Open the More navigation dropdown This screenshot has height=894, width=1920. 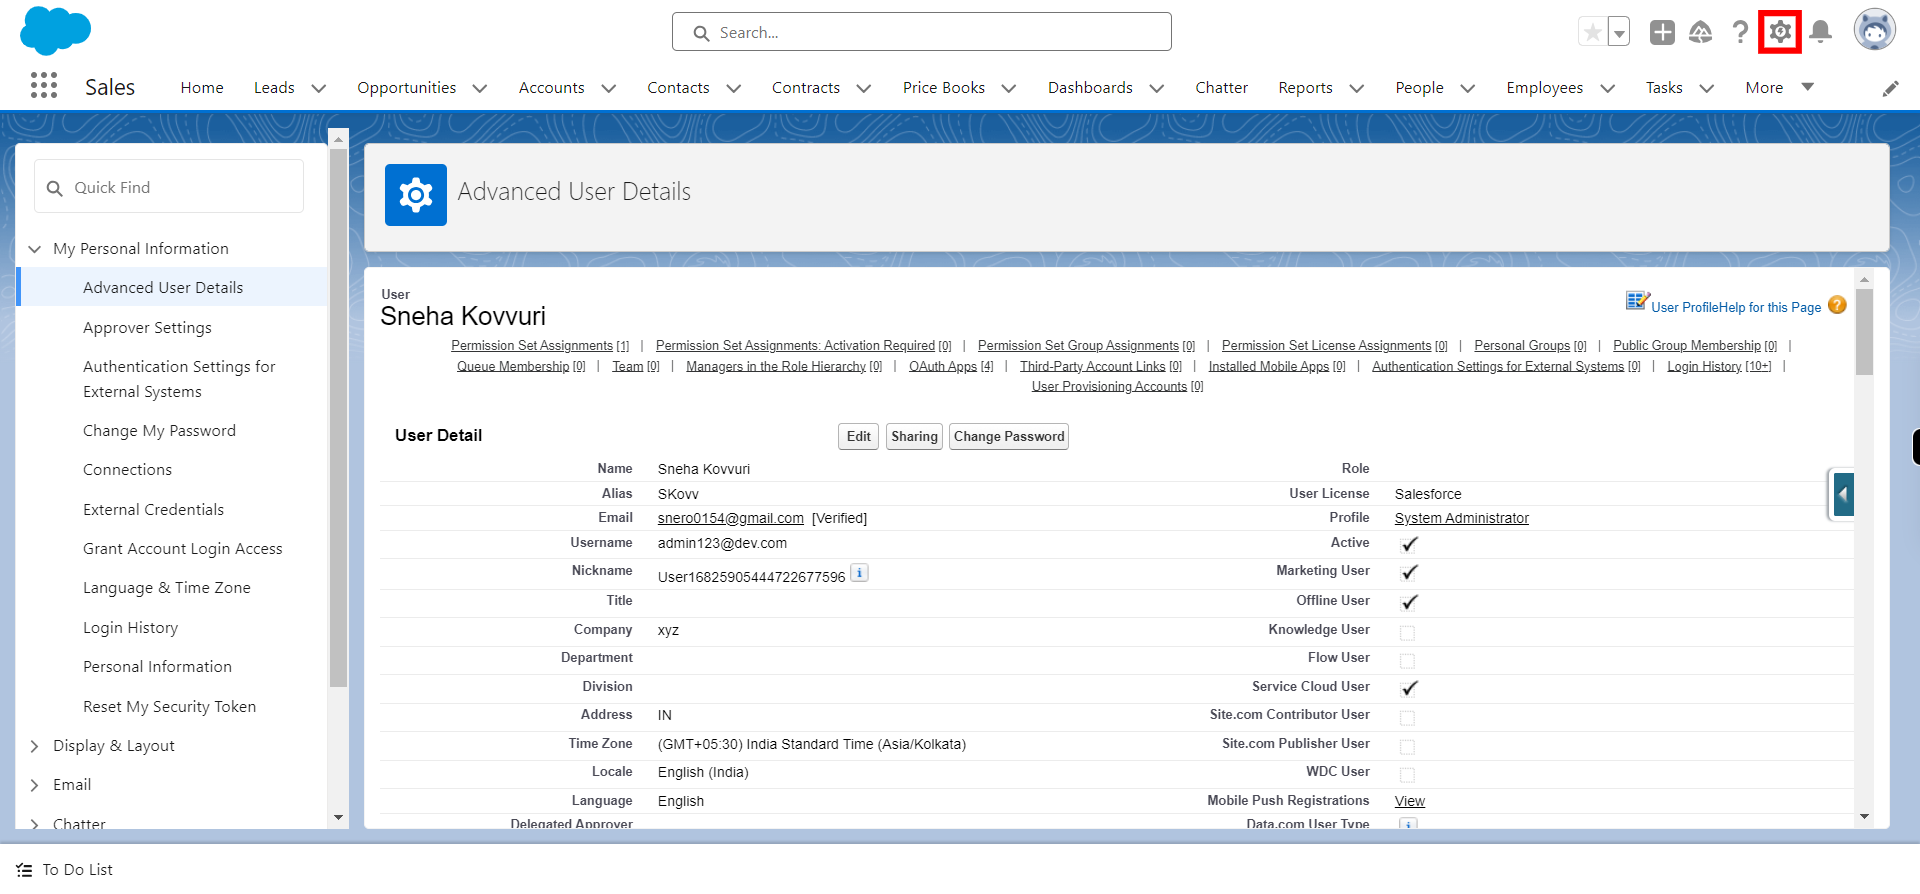(1779, 87)
